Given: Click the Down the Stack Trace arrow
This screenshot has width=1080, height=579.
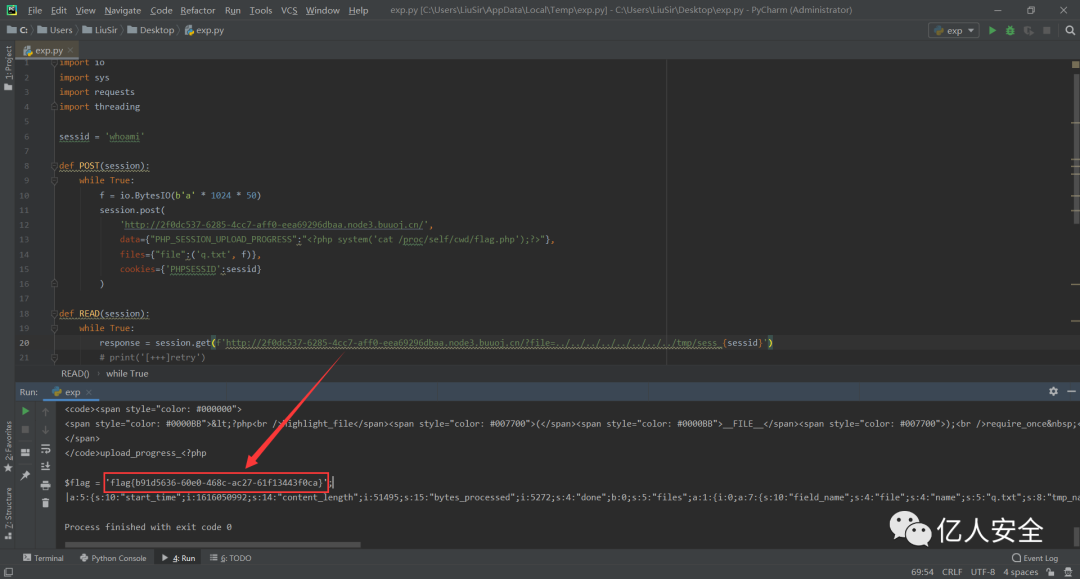Looking at the screenshot, I should (45, 430).
